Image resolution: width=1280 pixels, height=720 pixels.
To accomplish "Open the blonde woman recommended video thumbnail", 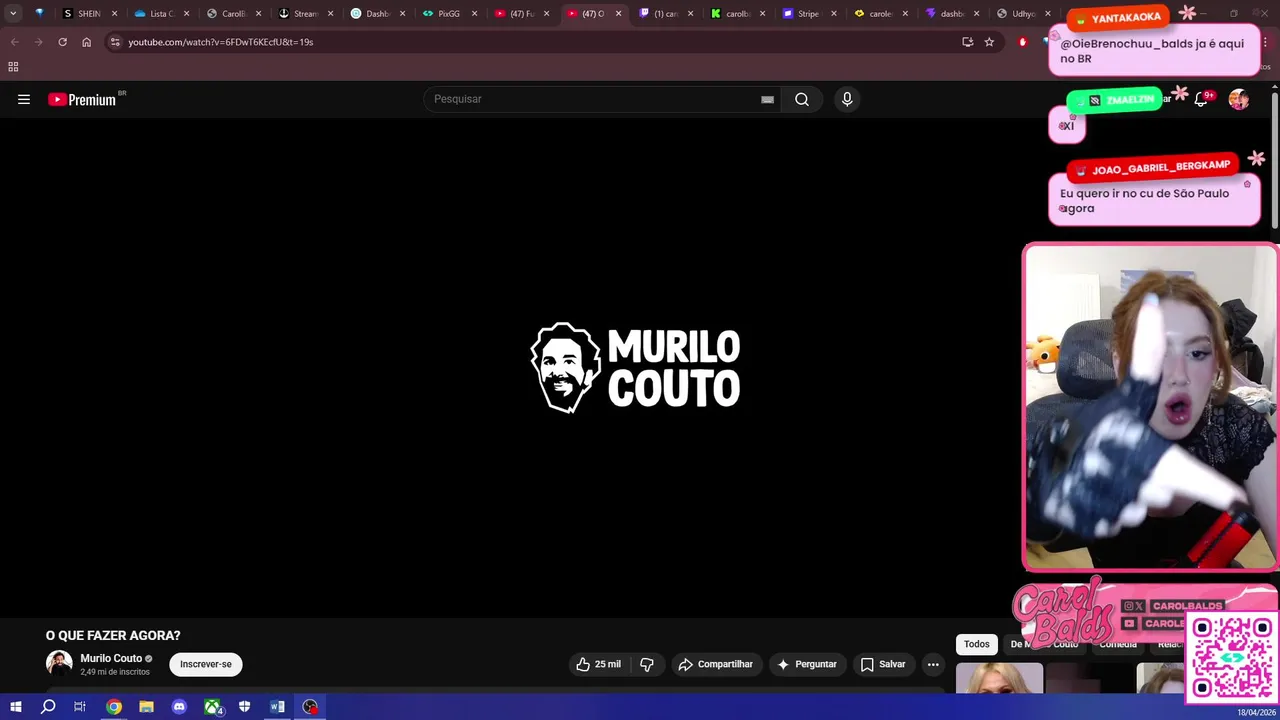I will [x=999, y=678].
